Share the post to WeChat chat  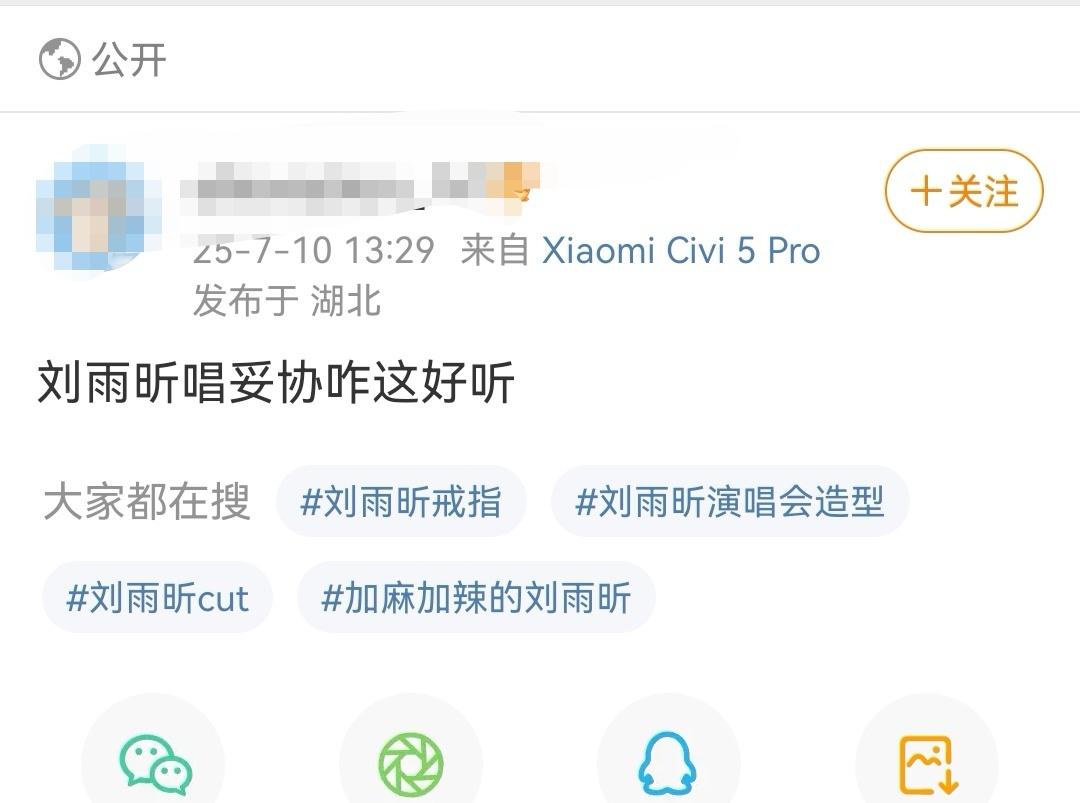(x=155, y=763)
